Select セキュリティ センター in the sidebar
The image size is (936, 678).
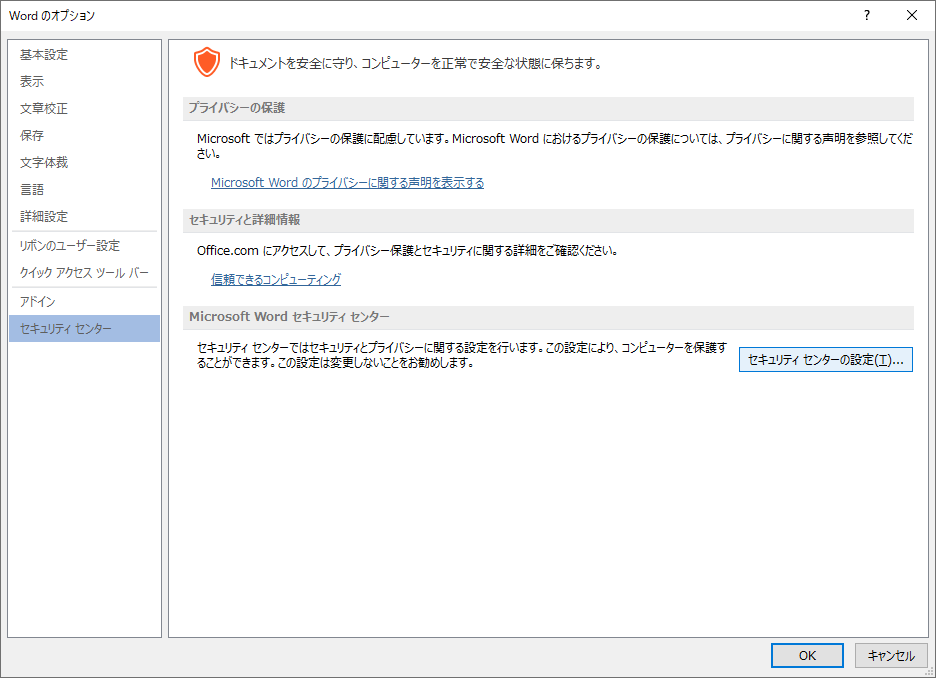pos(66,329)
